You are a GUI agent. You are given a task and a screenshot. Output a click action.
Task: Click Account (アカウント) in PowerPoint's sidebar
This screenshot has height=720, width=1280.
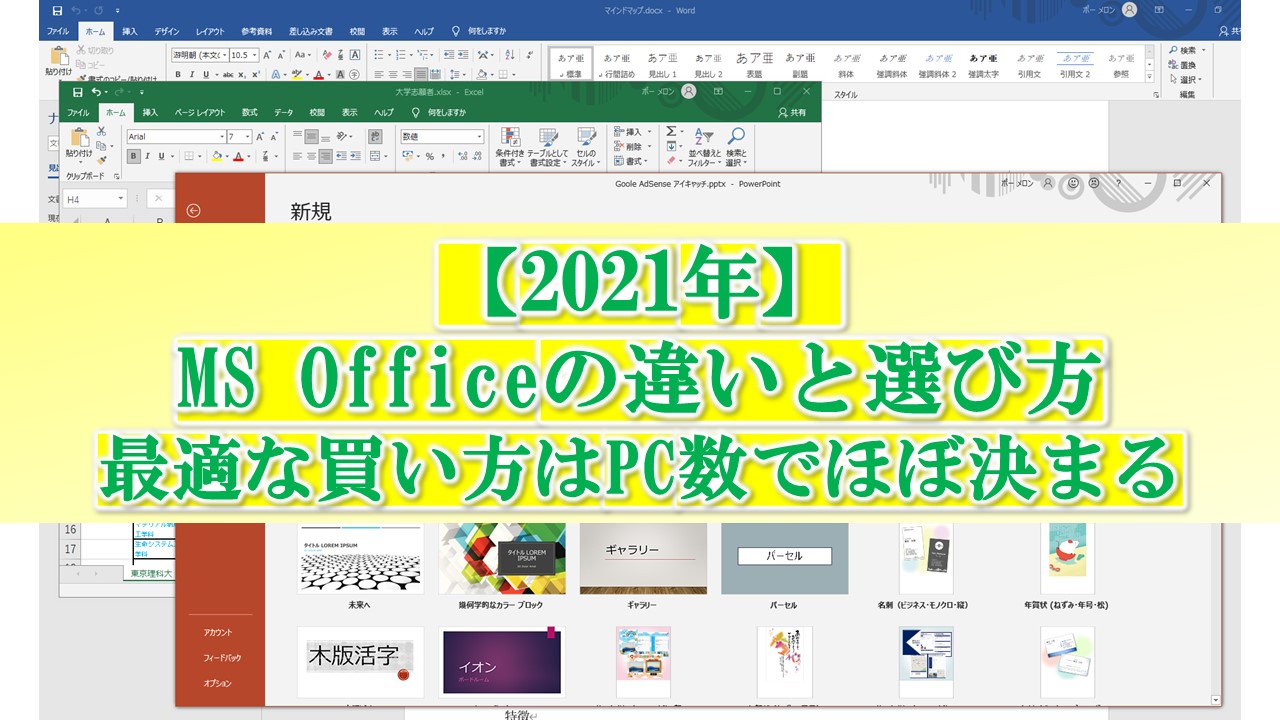pyautogui.click(x=217, y=632)
